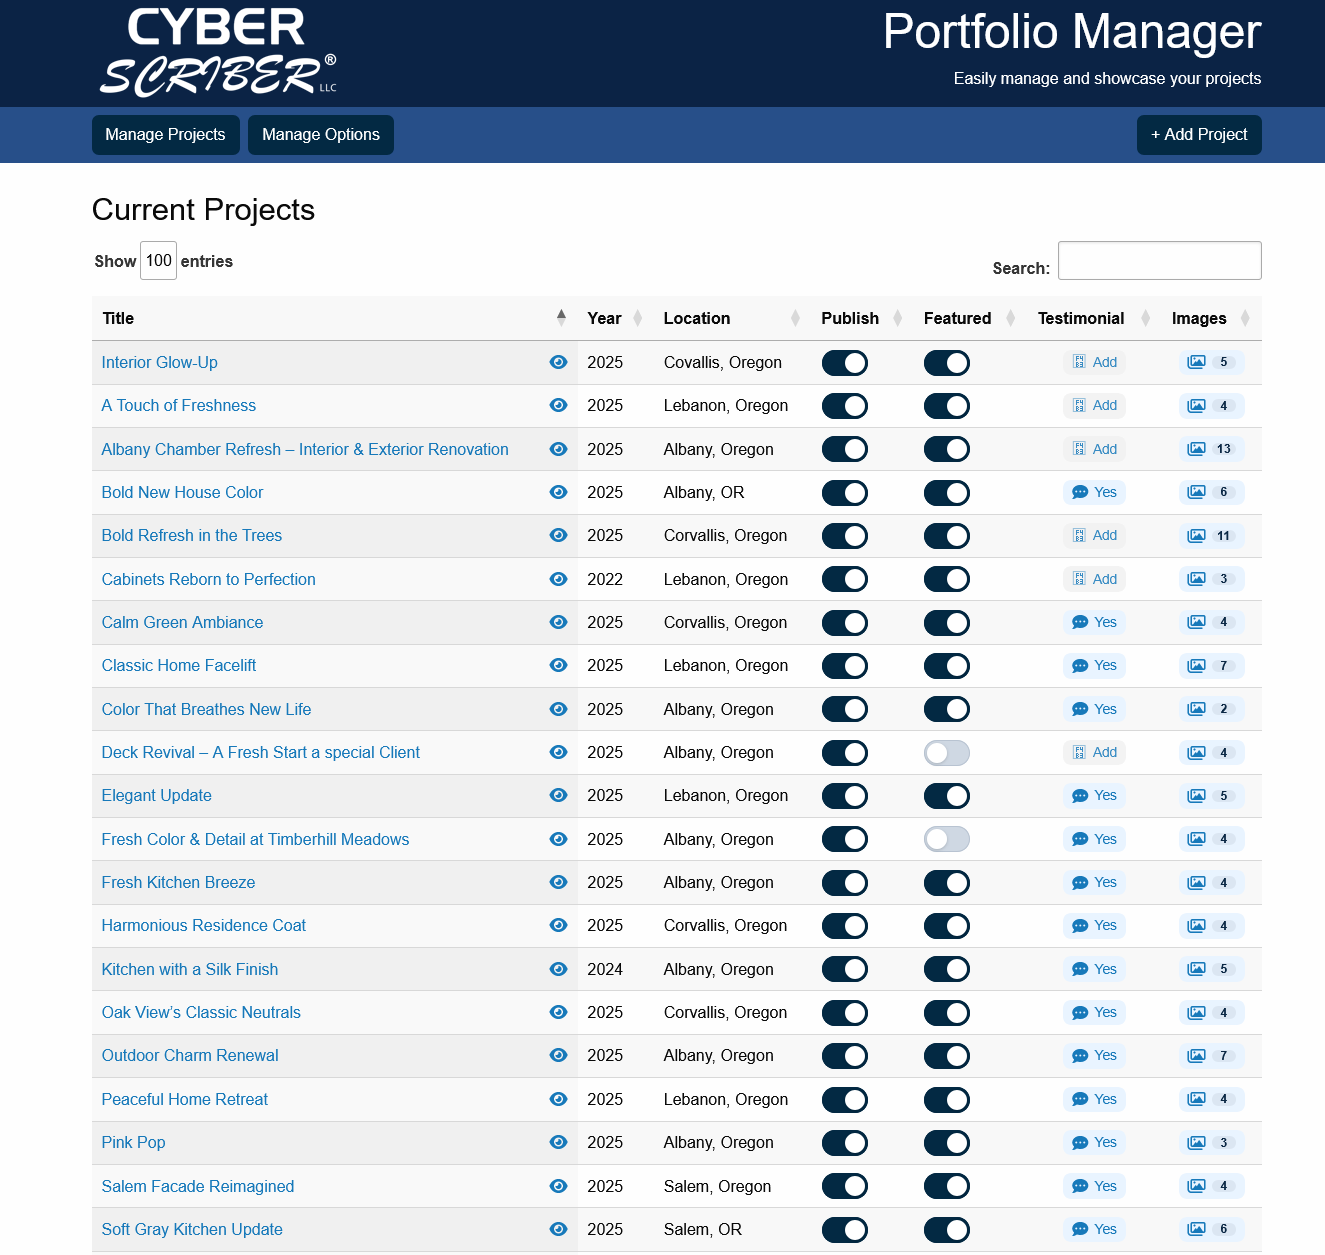Click location 'Covallis, Oregon' cell

[723, 362]
